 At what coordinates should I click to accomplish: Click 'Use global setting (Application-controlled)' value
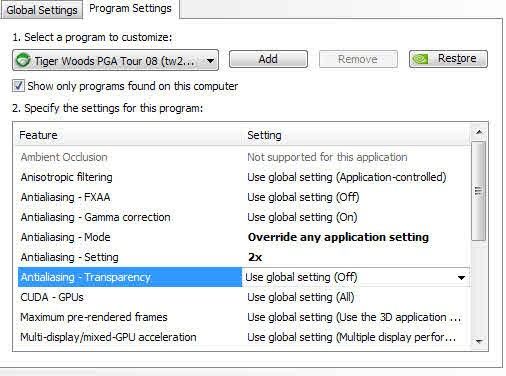(347, 177)
